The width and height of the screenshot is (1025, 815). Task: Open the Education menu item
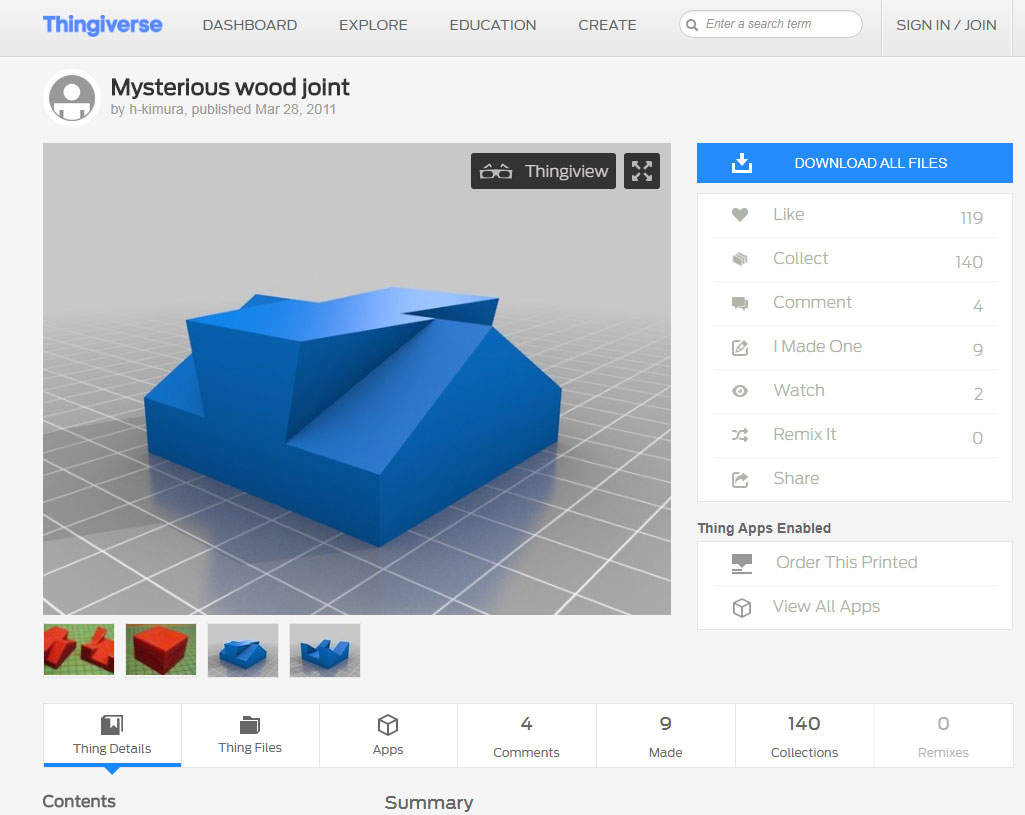(492, 25)
